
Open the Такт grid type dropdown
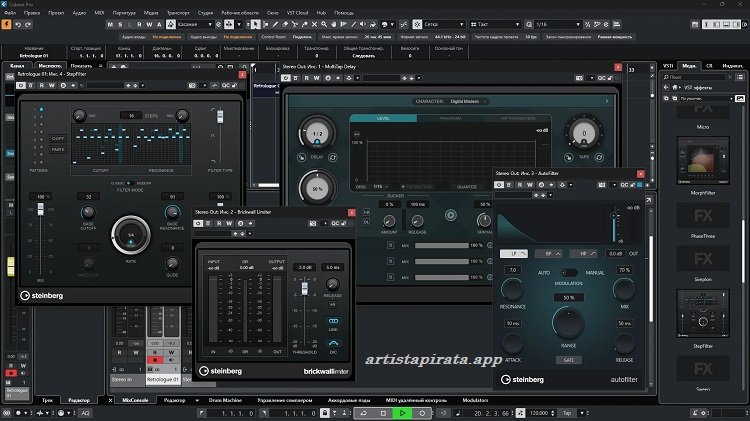click(495, 24)
